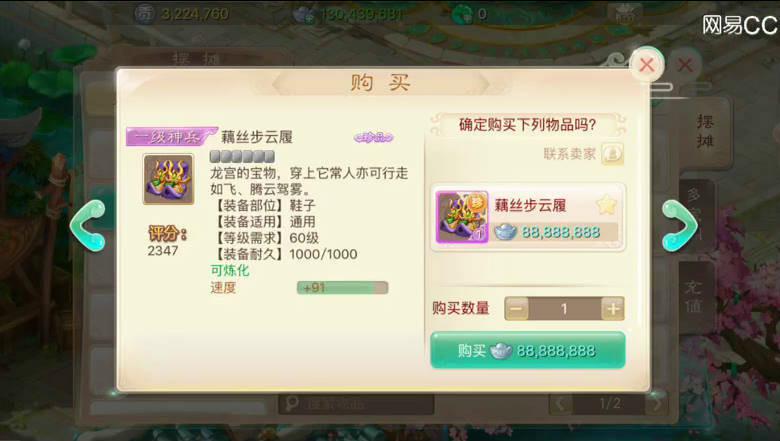
Task: Click the 珍品 rarity badge
Action: pos(373,138)
